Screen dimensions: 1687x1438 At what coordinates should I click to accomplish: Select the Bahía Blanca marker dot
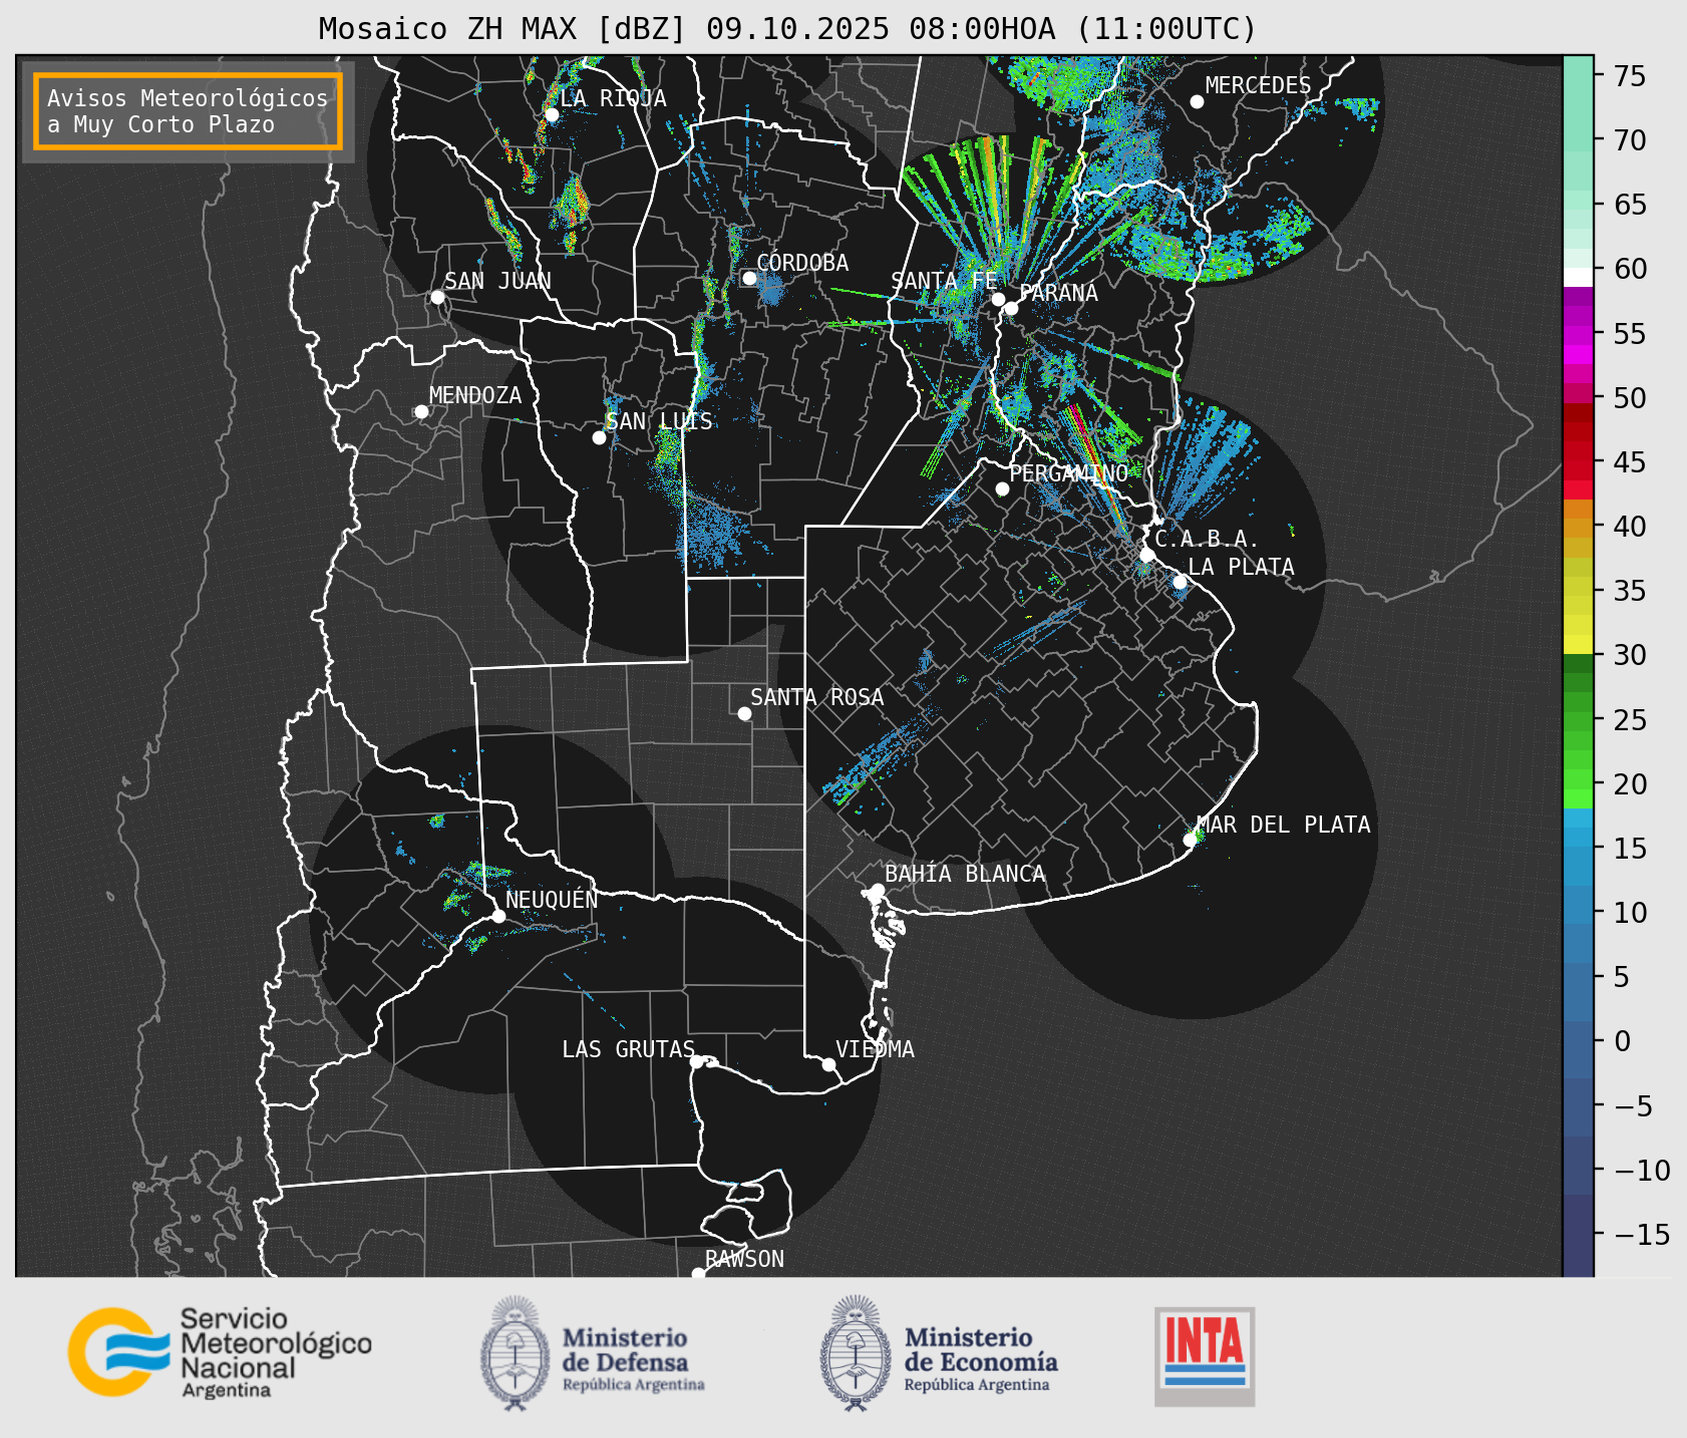click(x=877, y=890)
